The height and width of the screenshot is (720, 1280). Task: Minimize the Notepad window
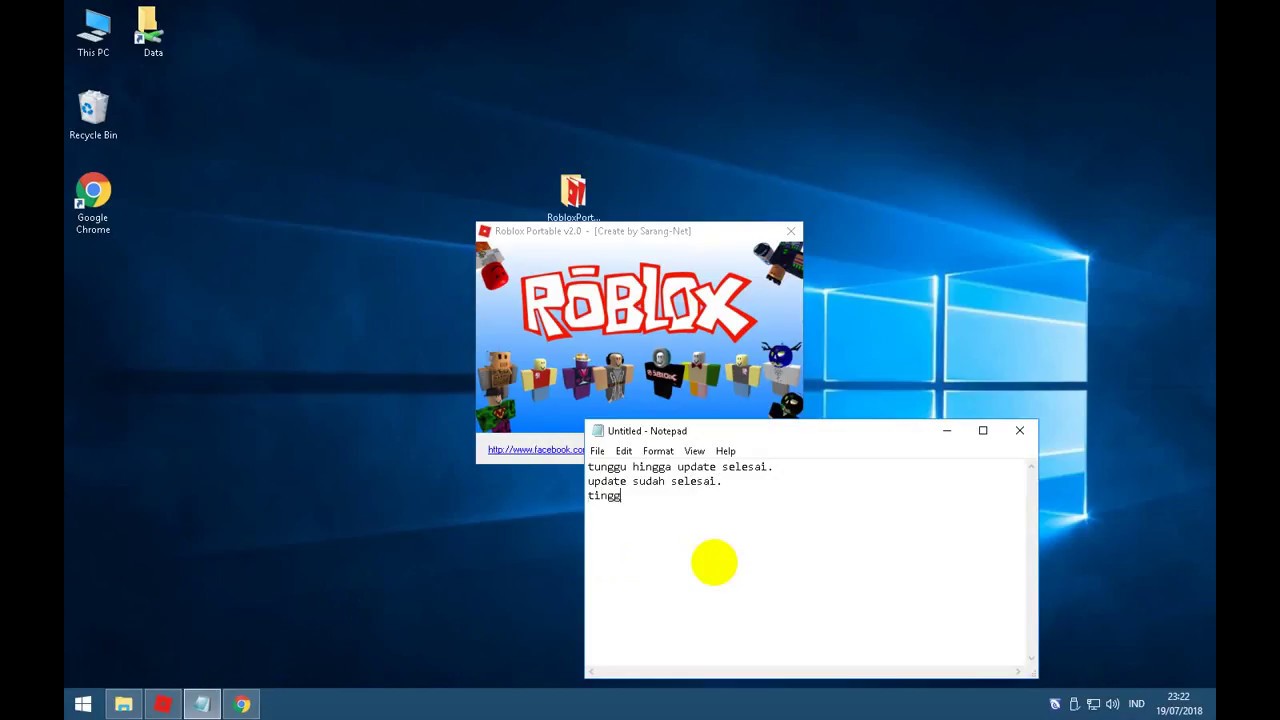click(x=946, y=431)
